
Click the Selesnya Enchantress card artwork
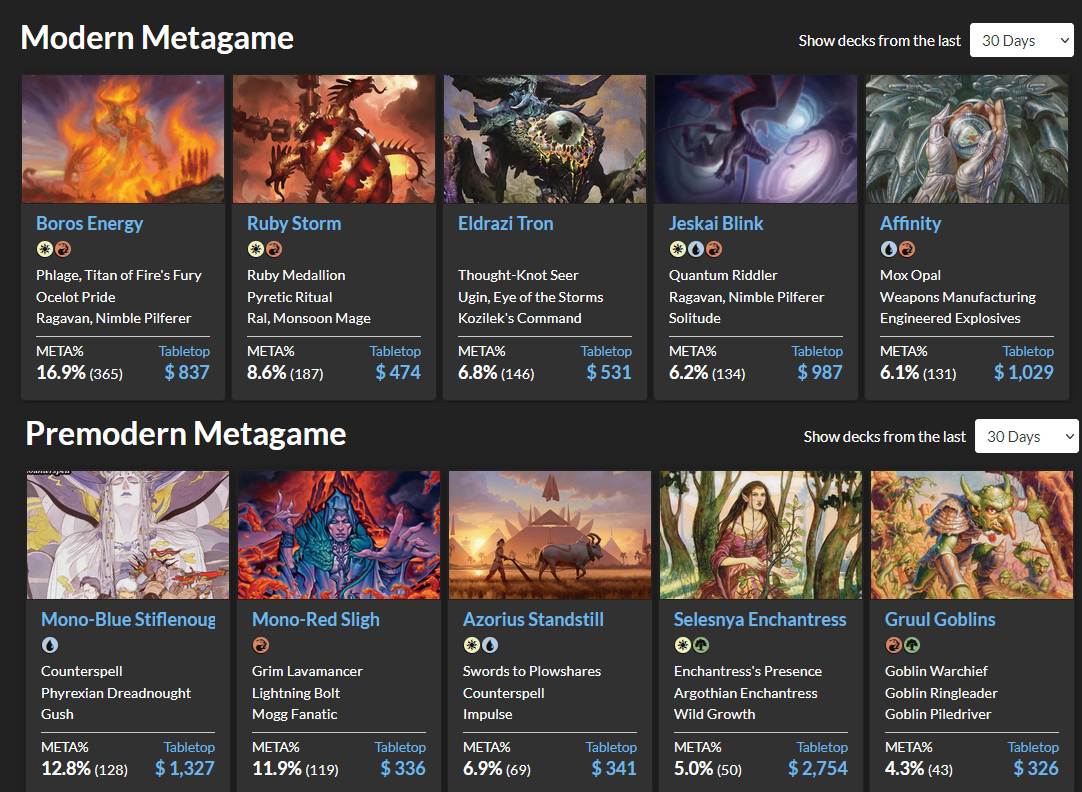tap(760, 535)
